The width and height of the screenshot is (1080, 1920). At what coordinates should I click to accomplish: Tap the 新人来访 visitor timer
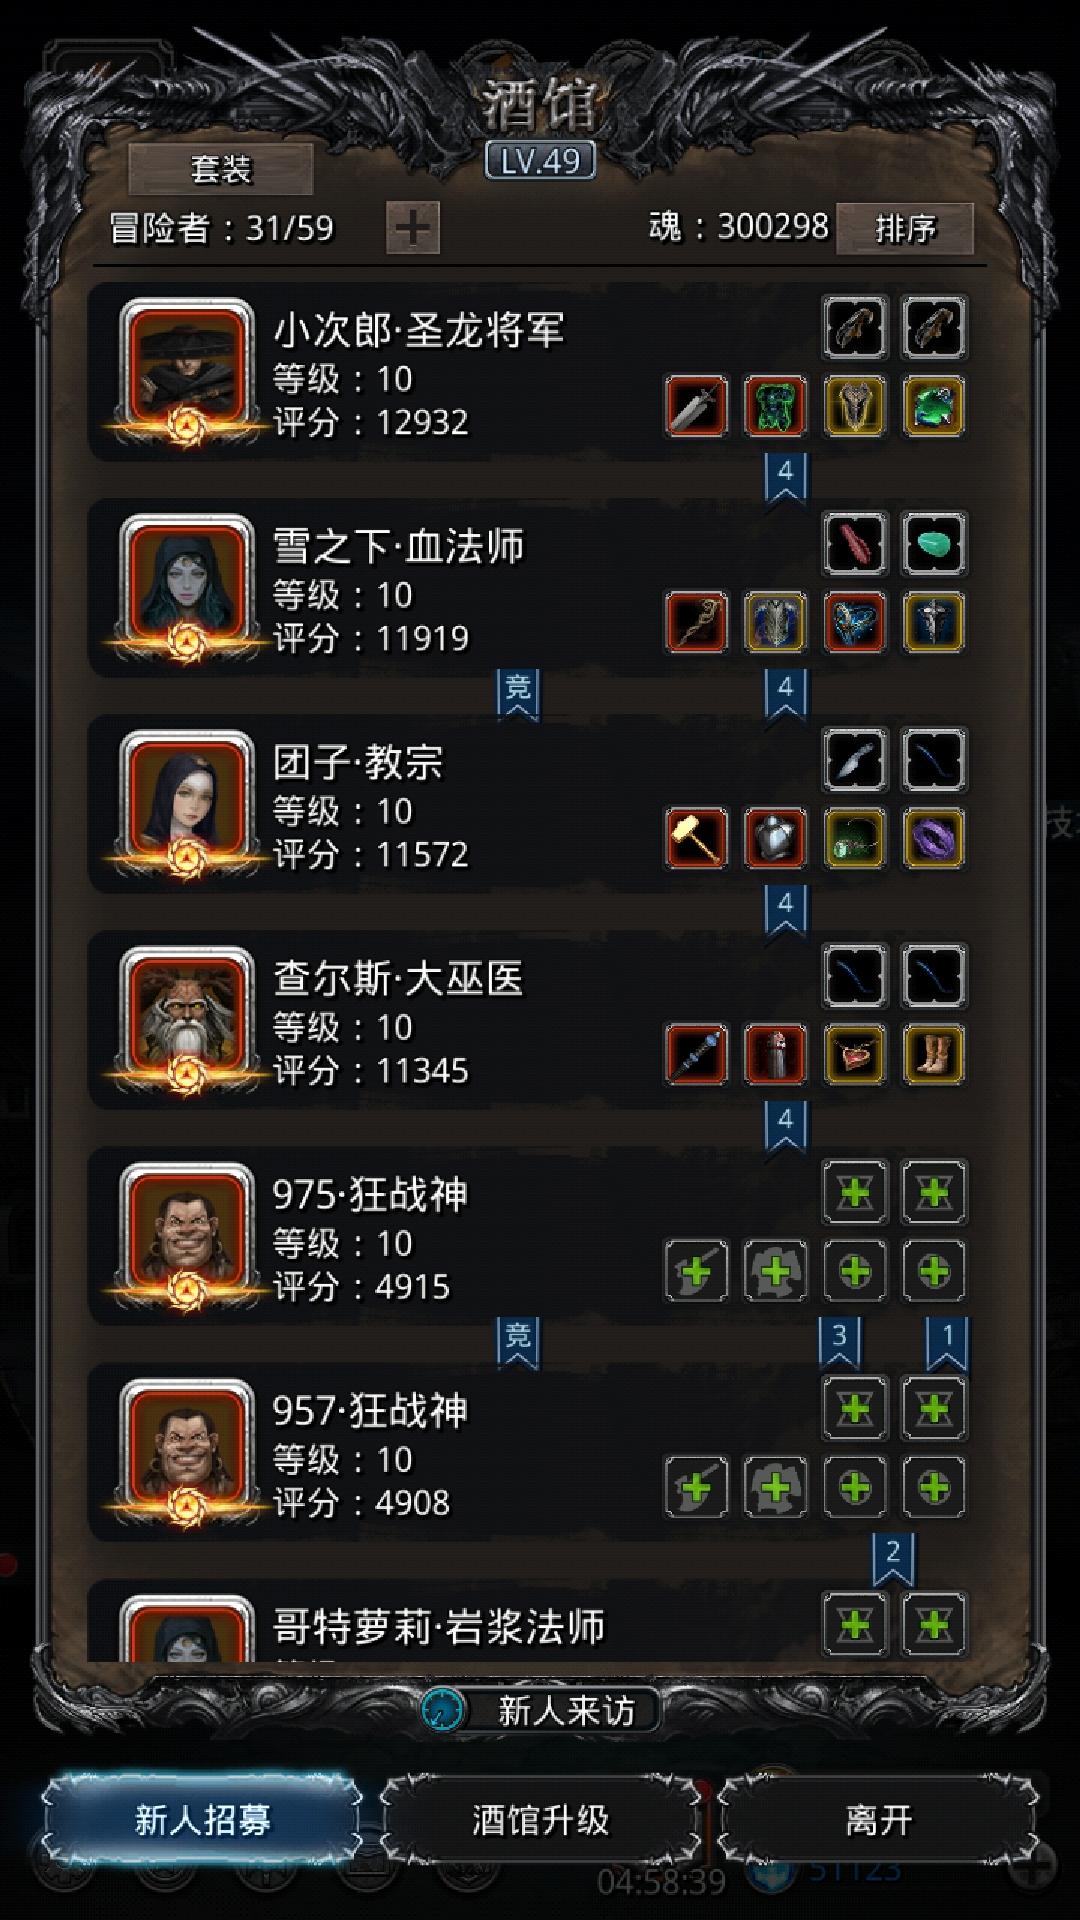pos(540,1710)
